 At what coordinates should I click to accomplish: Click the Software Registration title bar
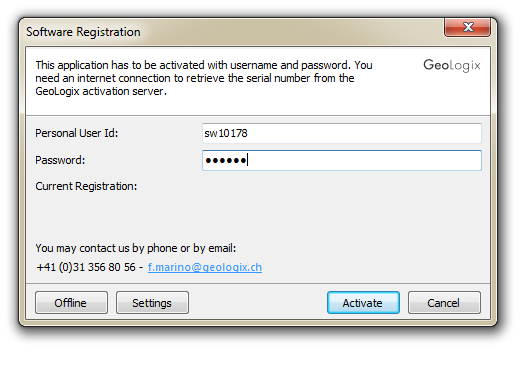(x=234, y=32)
